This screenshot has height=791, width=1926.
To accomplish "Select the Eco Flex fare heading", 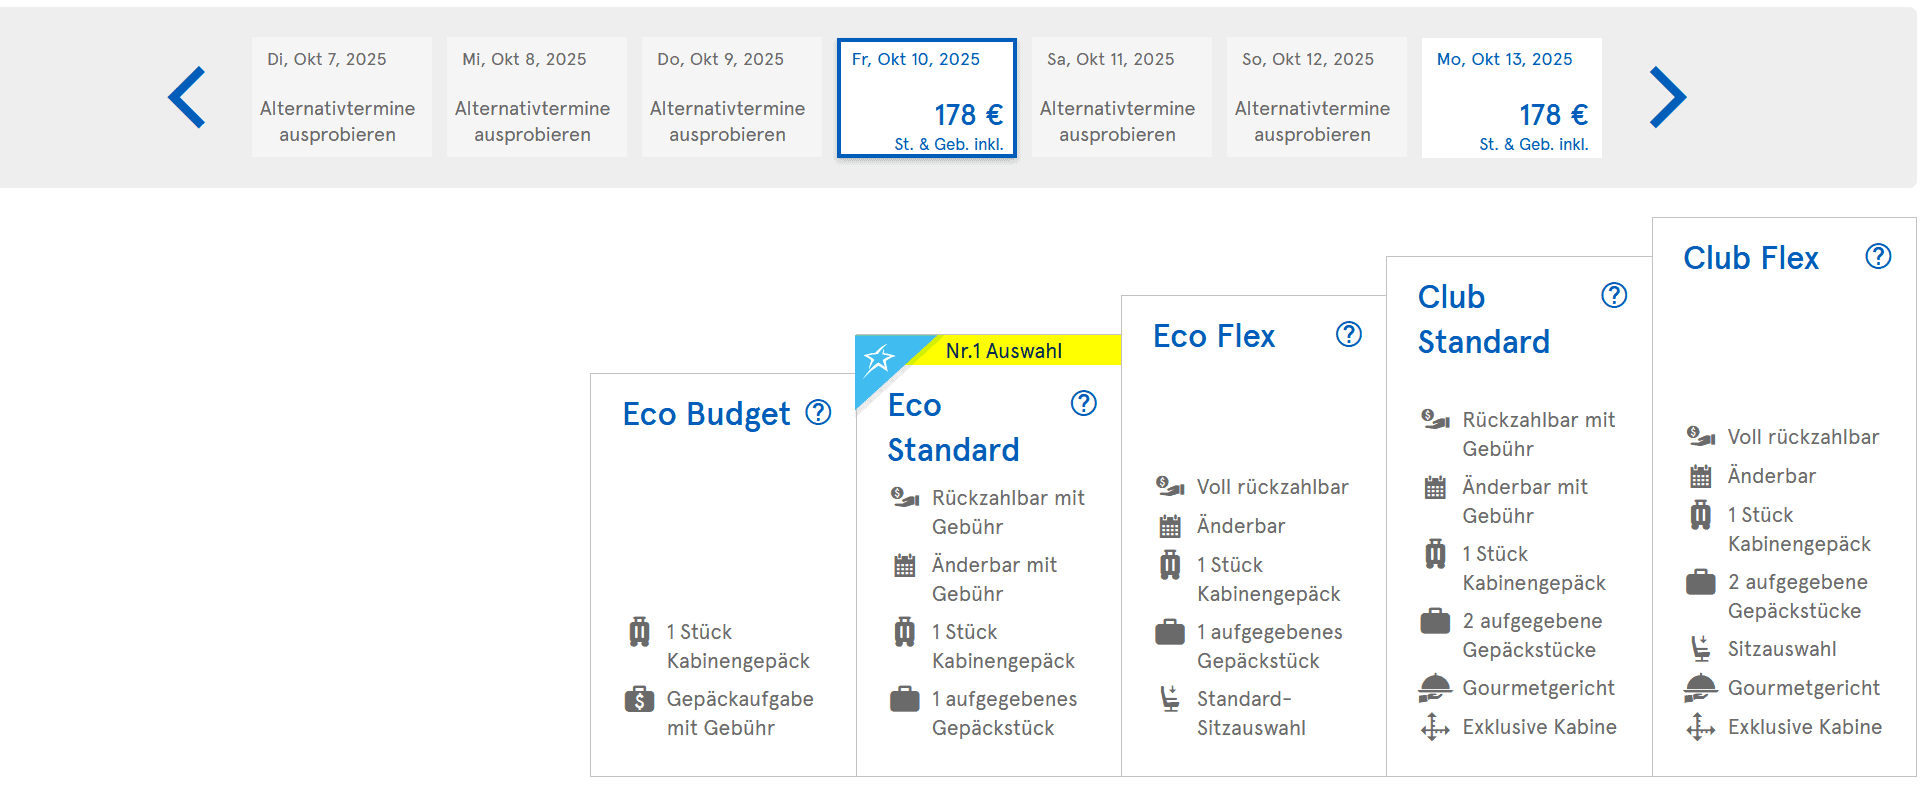I will (1213, 336).
